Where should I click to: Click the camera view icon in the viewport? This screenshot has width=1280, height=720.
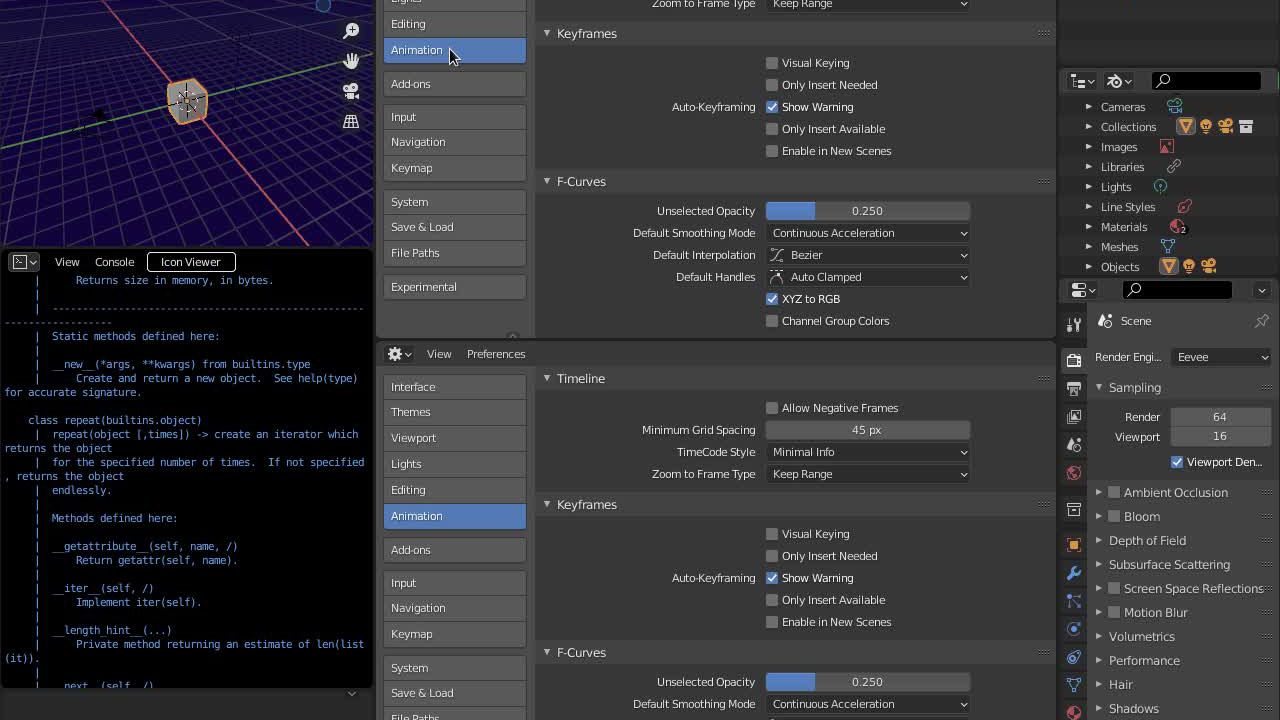(x=350, y=91)
